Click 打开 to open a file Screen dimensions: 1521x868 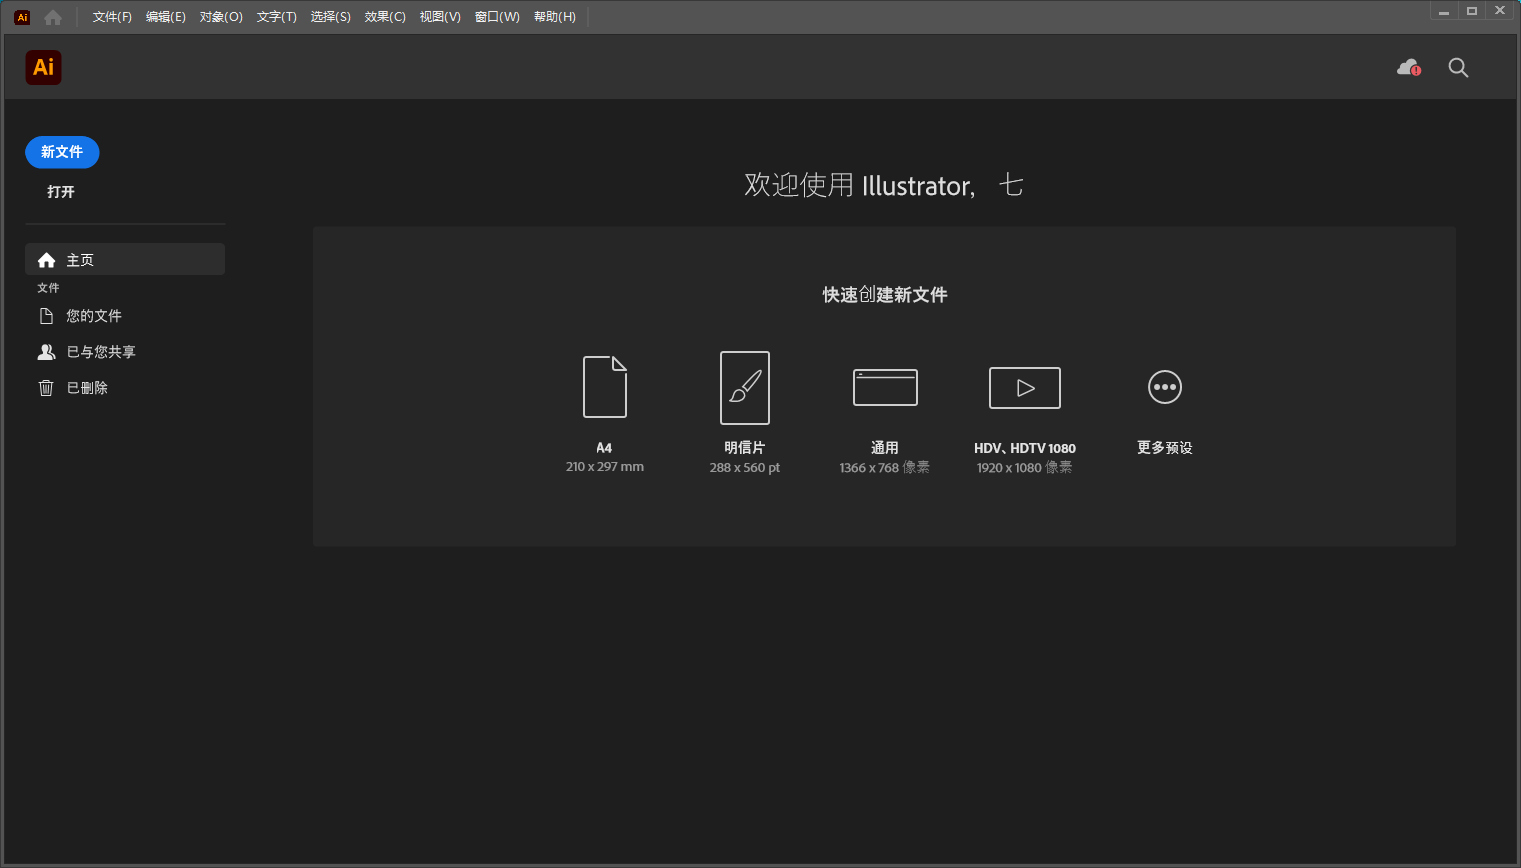(x=61, y=191)
